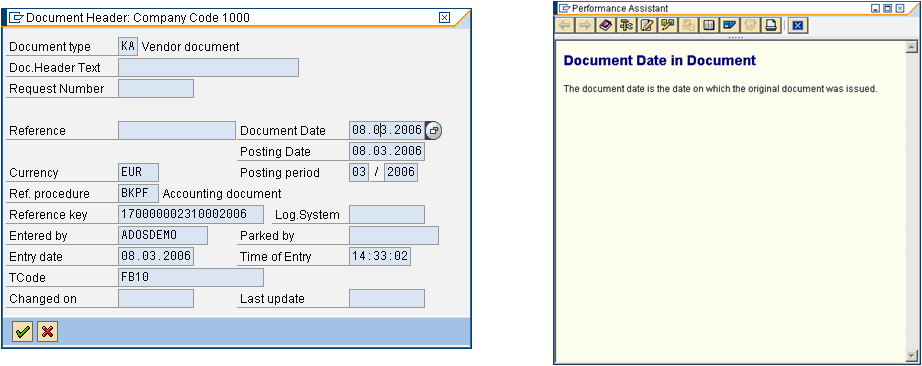
Task: Click the green checkmark Continue button
Action: pyautogui.click(x=23, y=332)
